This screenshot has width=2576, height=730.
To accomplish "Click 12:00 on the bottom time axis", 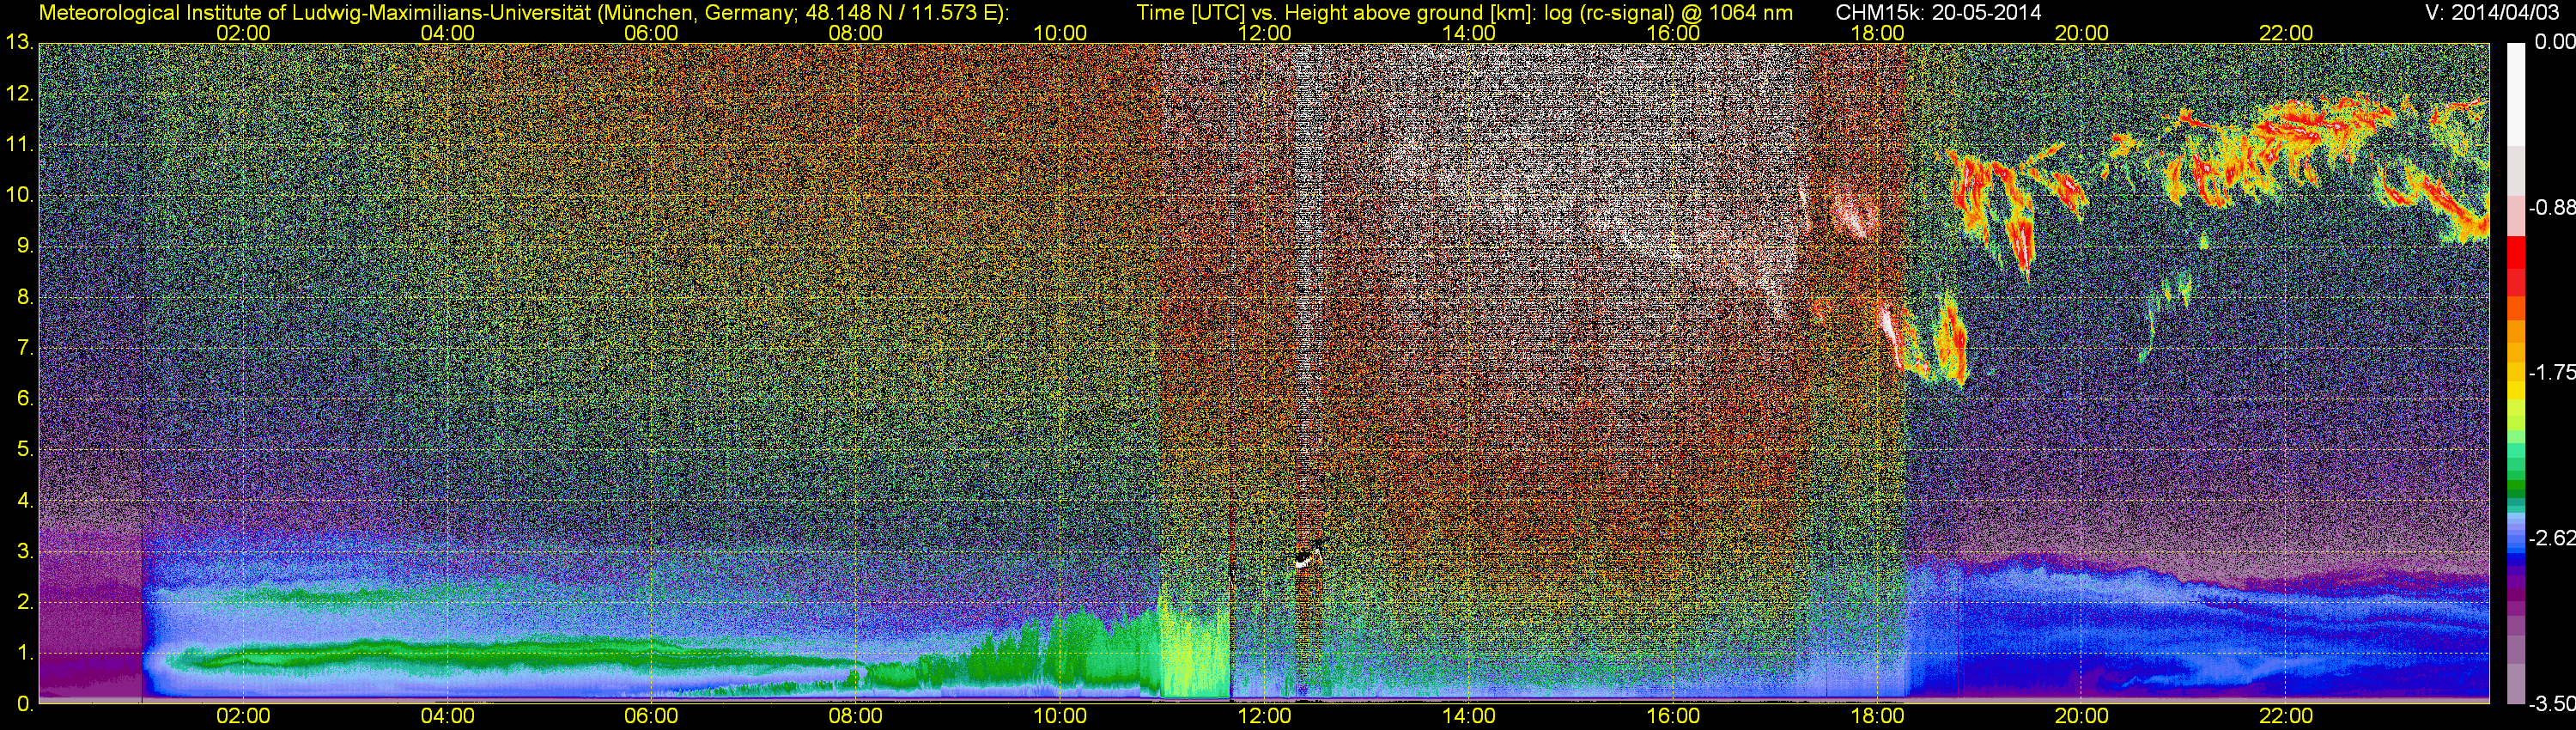I will (x=1264, y=716).
